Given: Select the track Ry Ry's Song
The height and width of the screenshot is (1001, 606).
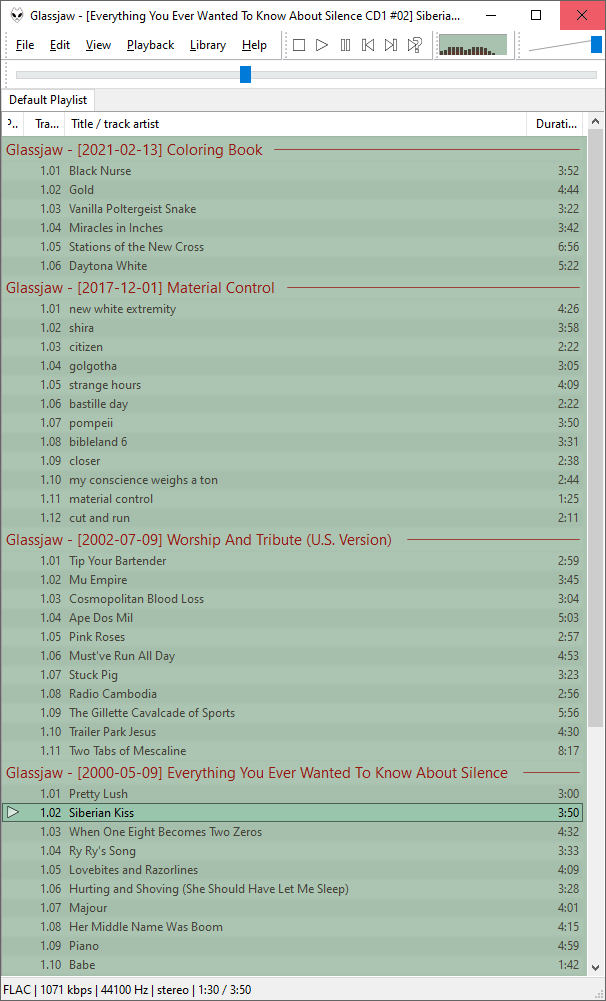Looking at the screenshot, I should [x=294, y=851].
